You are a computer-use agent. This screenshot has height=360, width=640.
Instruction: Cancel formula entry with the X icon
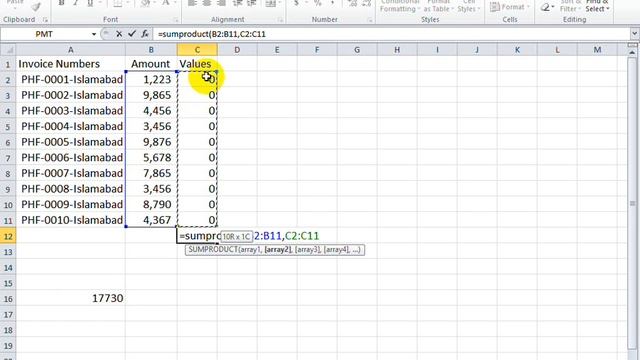[119, 34]
